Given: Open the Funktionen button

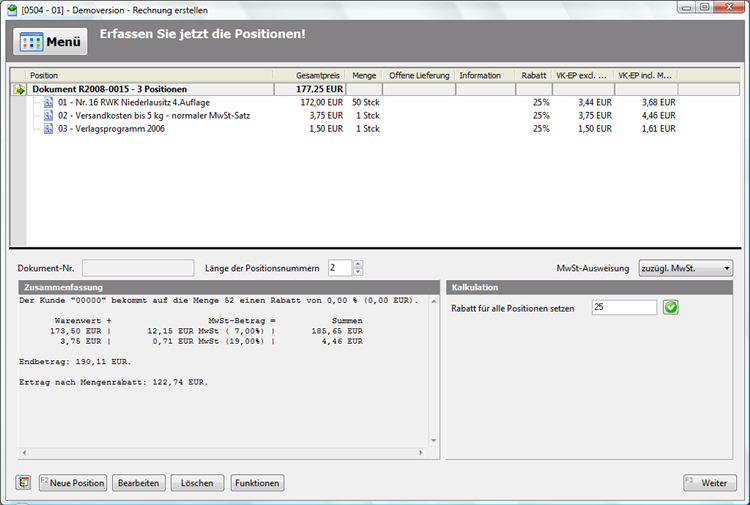Looking at the screenshot, I should click(257, 483).
